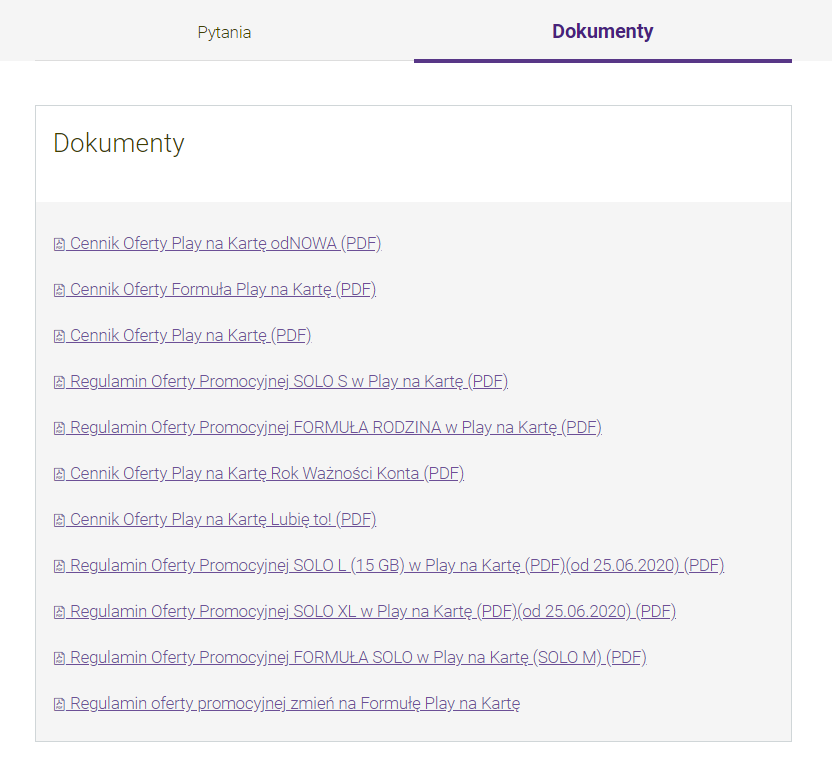832x772 pixels.
Task: Open Regulamin SOLO S w Play na Kartę
Action: pos(288,381)
